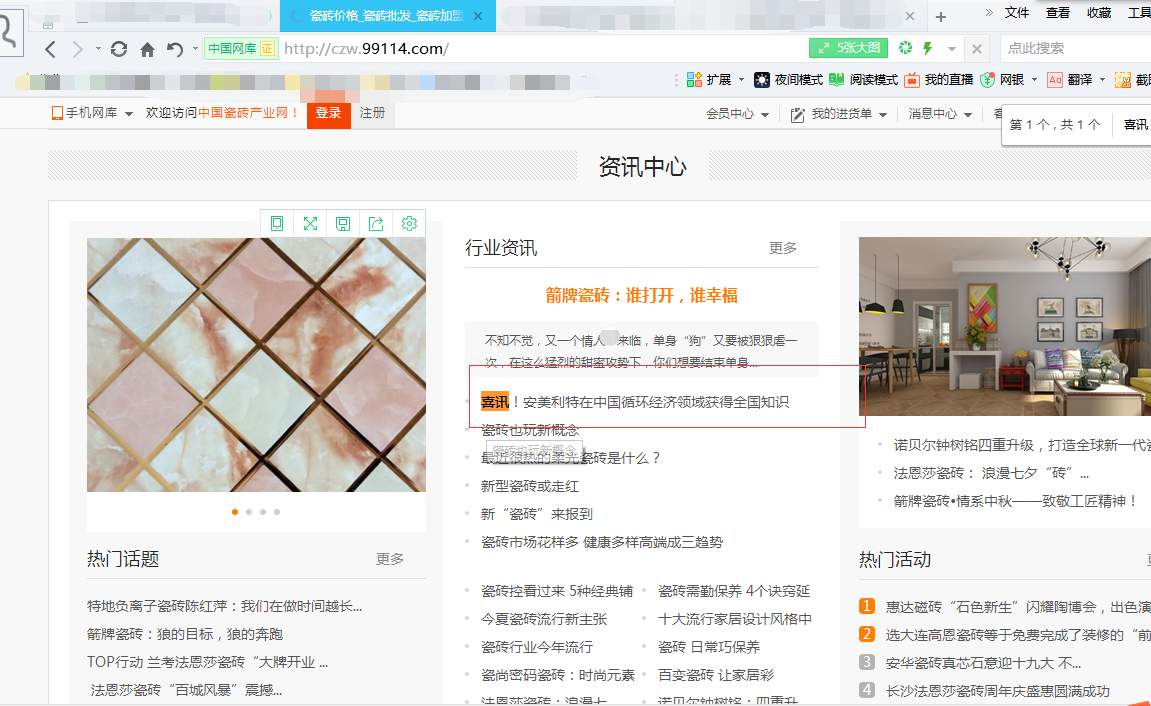This screenshot has width=1151, height=706.
Task: Select the first carousel dot
Action: tap(235, 512)
